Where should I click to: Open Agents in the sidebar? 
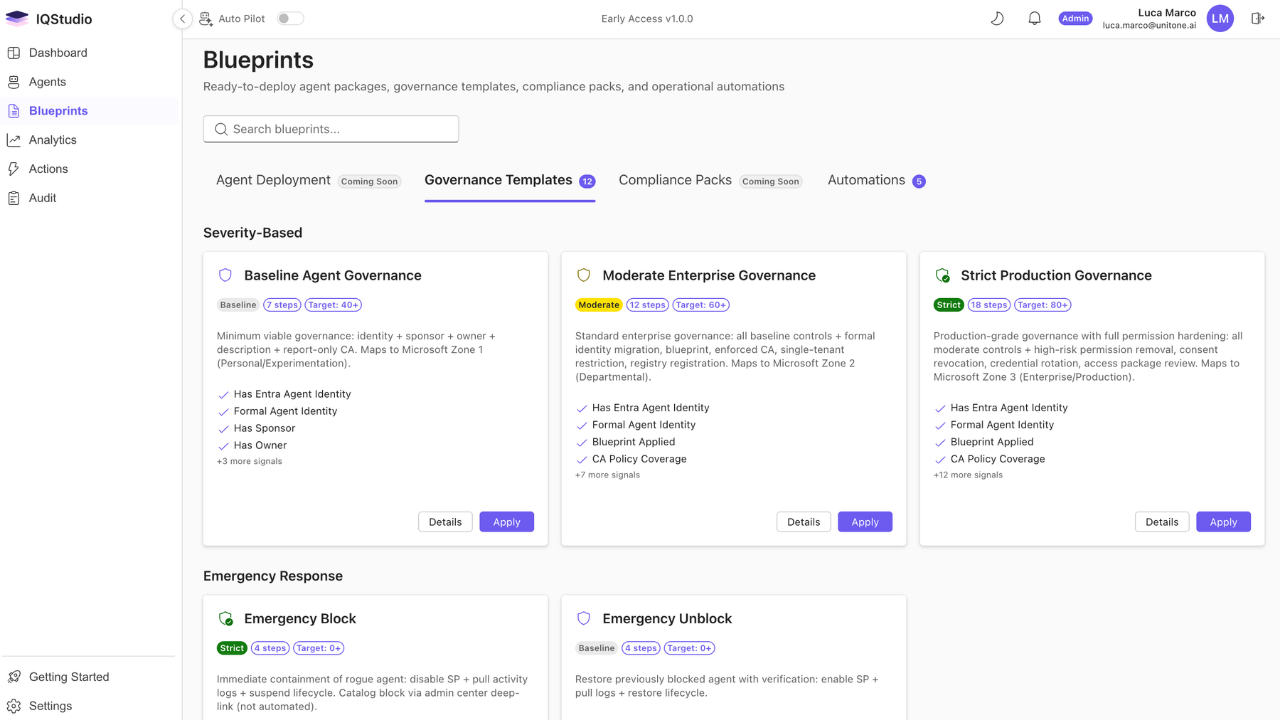(90, 82)
